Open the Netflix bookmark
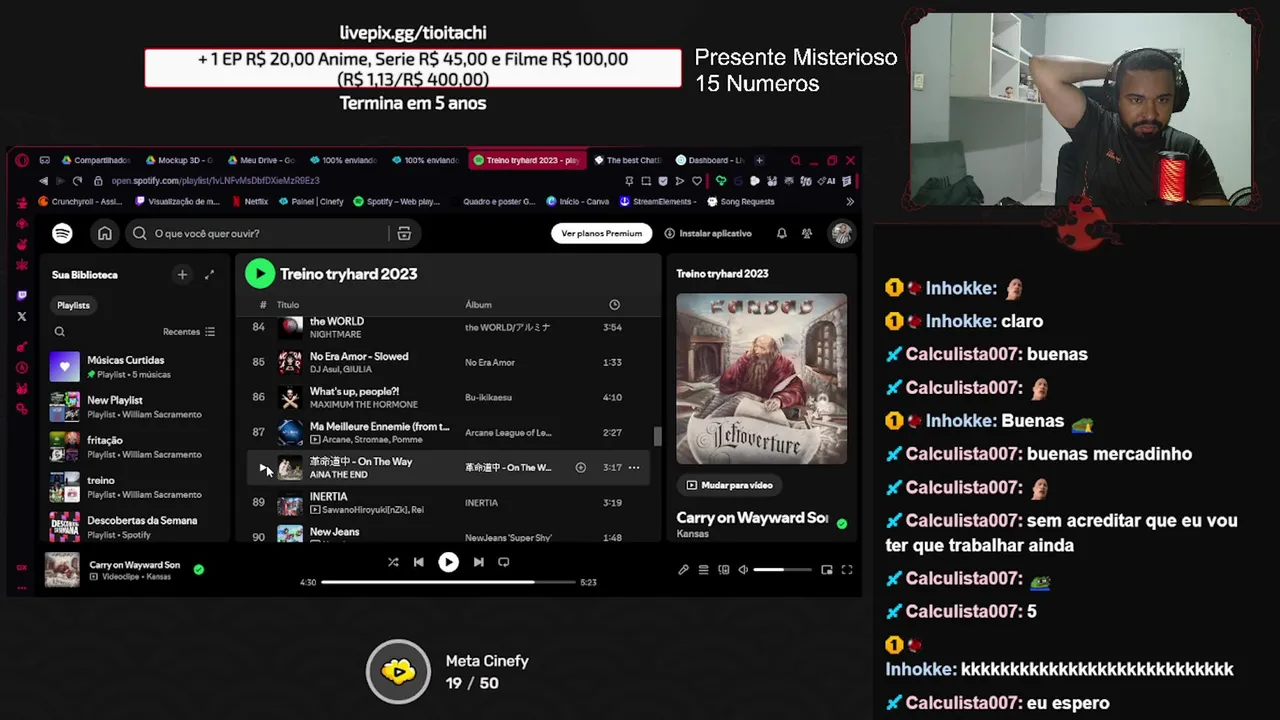This screenshot has height=720, width=1280. (250, 201)
